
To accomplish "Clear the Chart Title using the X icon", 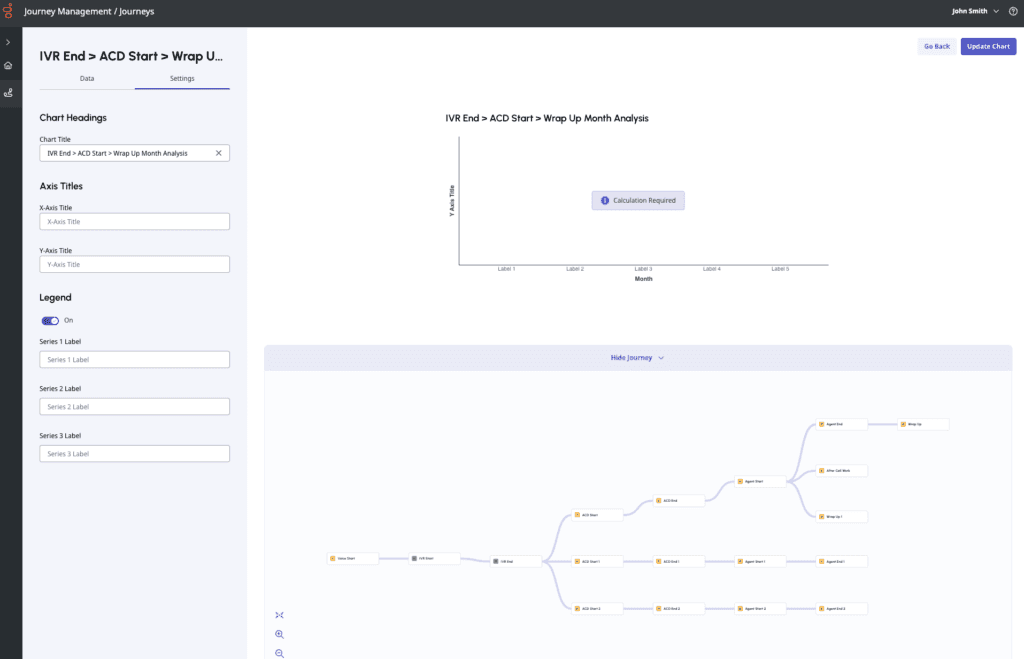I will [218, 153].
